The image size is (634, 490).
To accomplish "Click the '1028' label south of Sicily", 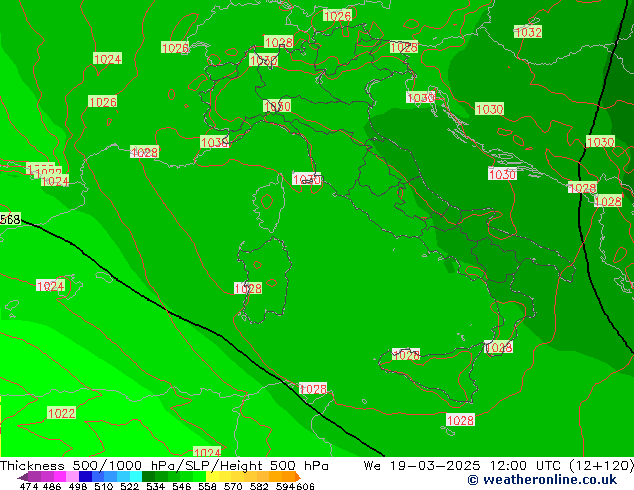I will click(460, 420).
